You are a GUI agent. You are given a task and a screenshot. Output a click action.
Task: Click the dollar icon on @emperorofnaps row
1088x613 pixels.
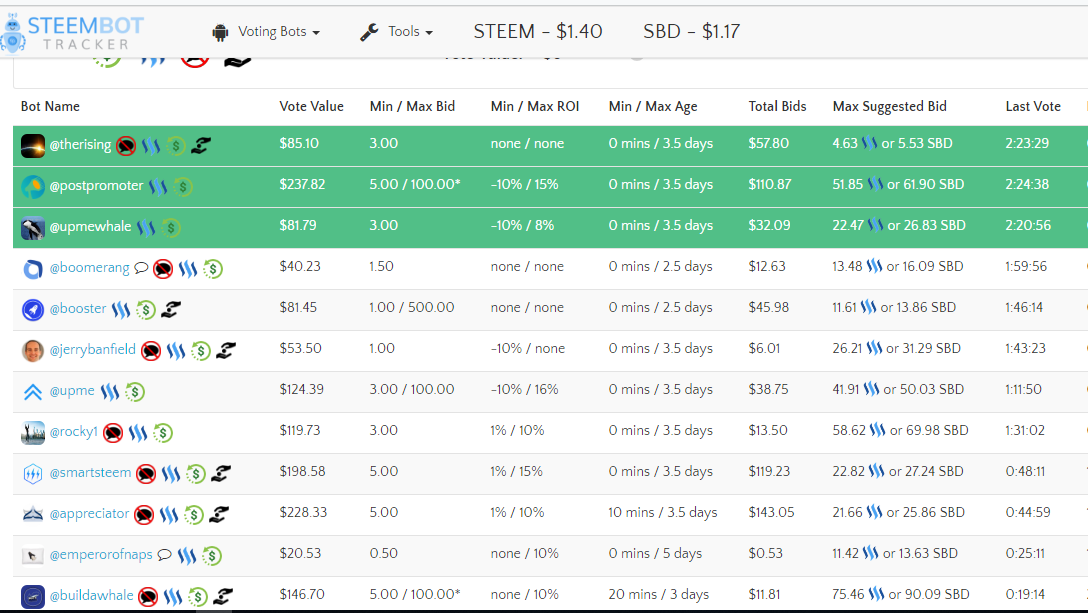coord(212,555)
